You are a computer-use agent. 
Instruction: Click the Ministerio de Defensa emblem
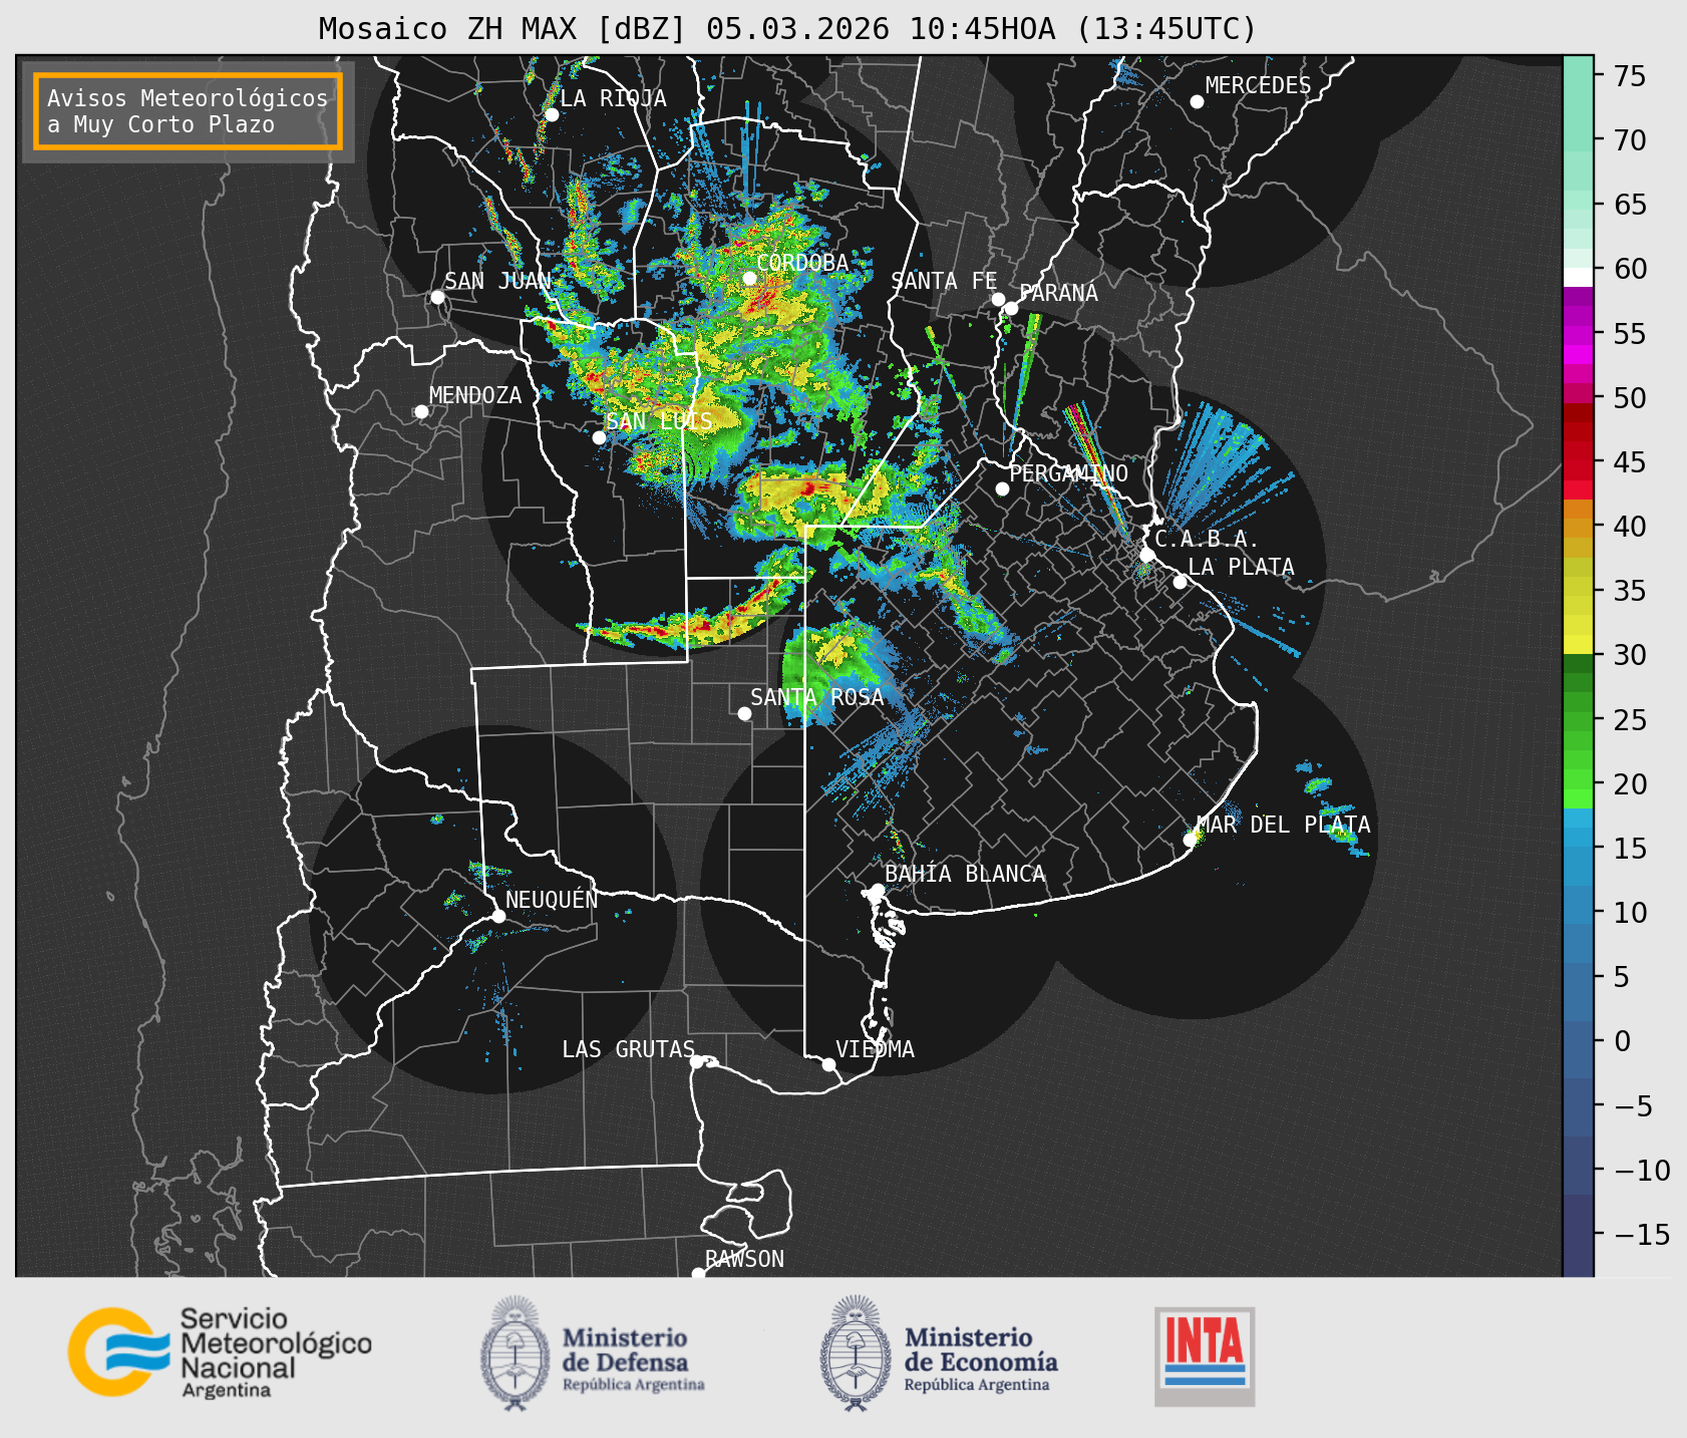[514, 1353]
